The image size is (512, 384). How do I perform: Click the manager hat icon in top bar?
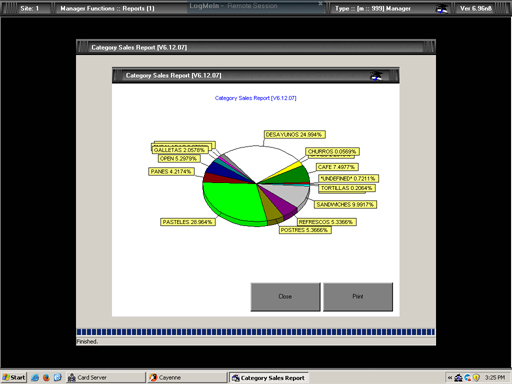[442, 9]
